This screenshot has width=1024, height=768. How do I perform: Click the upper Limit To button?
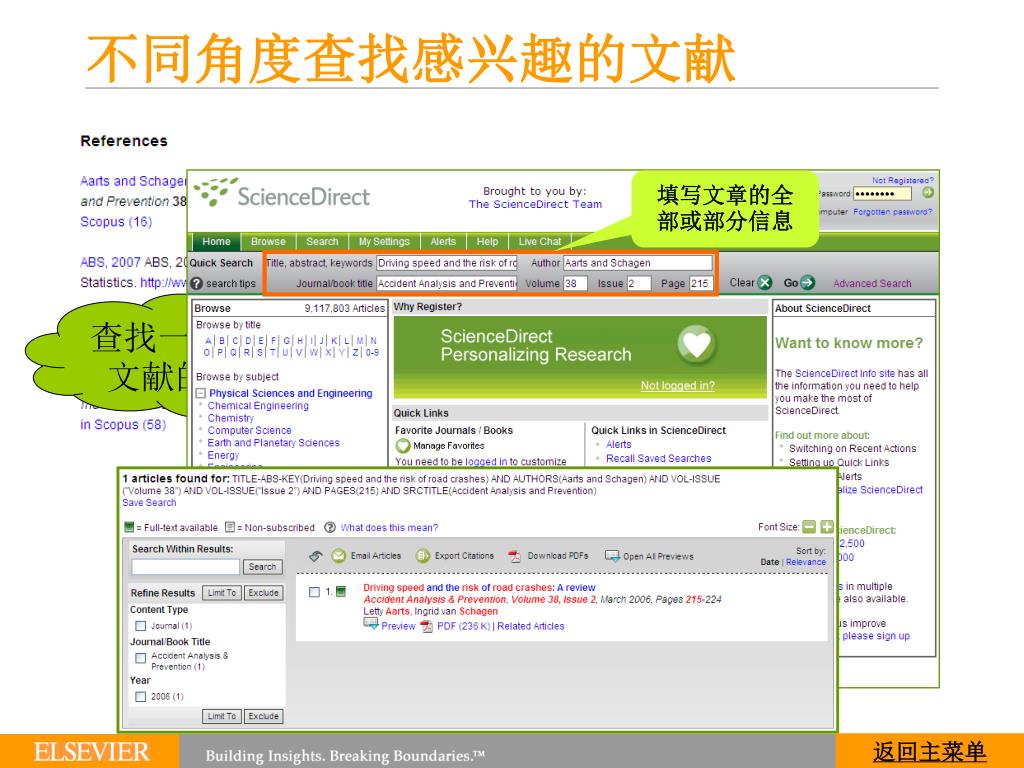coord(222,592)
